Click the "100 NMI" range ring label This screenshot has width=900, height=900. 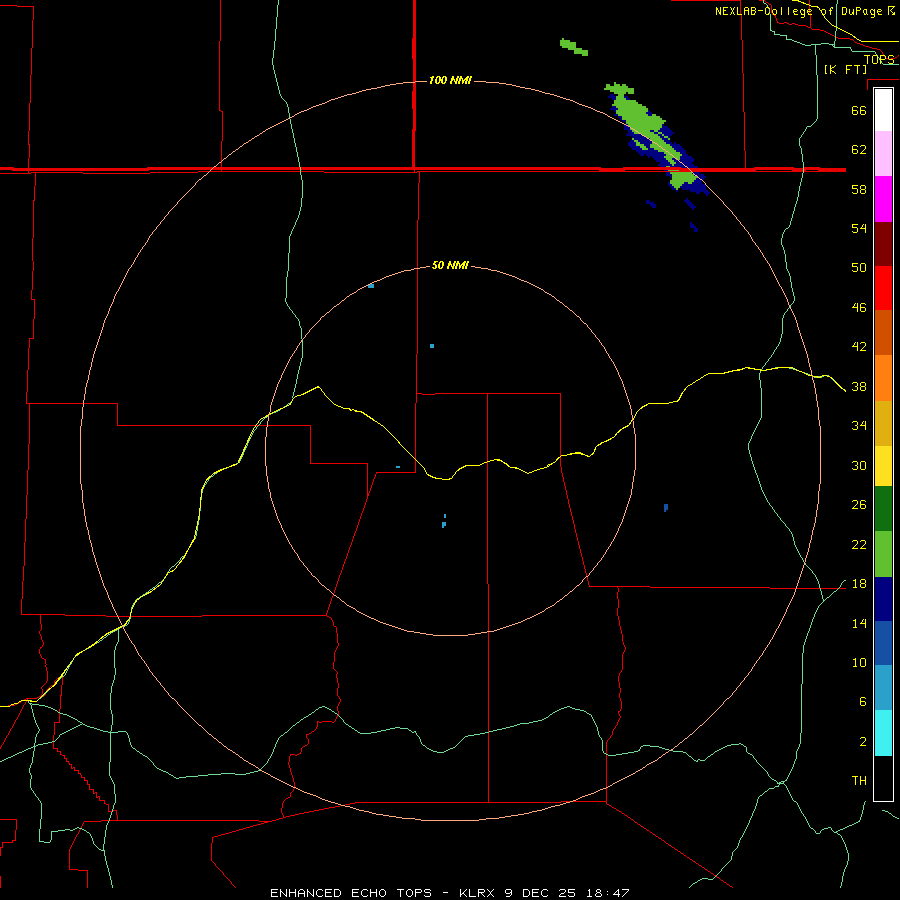pyautogui.click(x=450, y=80)
